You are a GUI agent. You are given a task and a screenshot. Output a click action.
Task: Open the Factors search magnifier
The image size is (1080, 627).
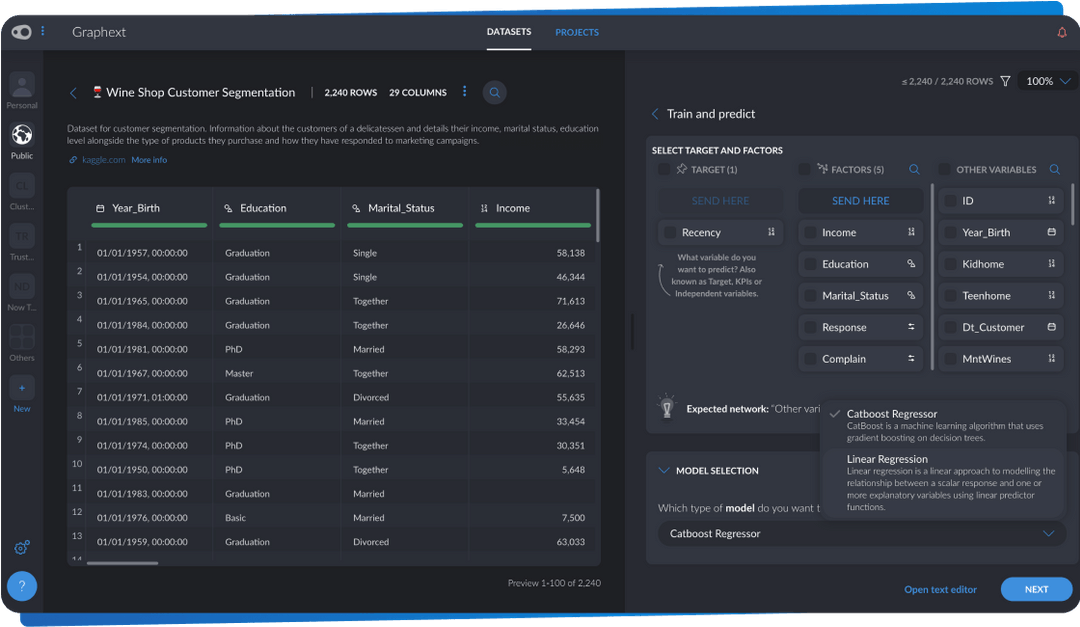(x=914, y=170)
